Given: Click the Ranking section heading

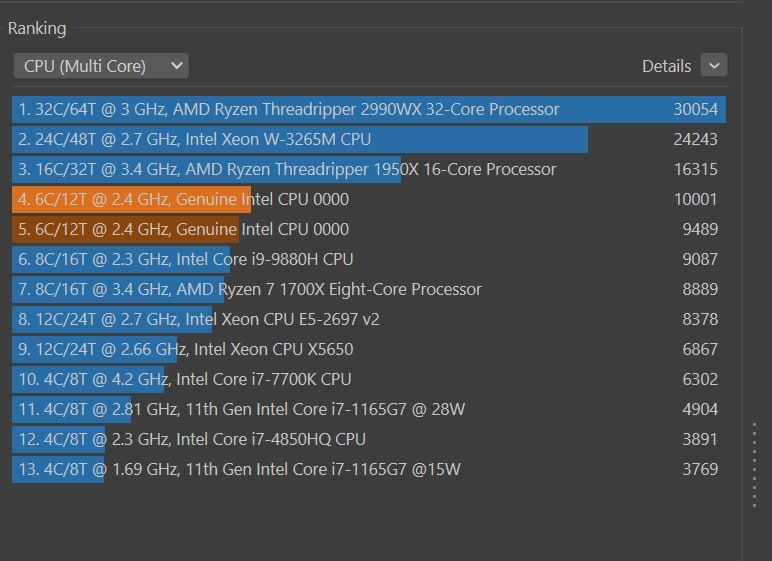Looking at the screenshot, I should 37,28.
